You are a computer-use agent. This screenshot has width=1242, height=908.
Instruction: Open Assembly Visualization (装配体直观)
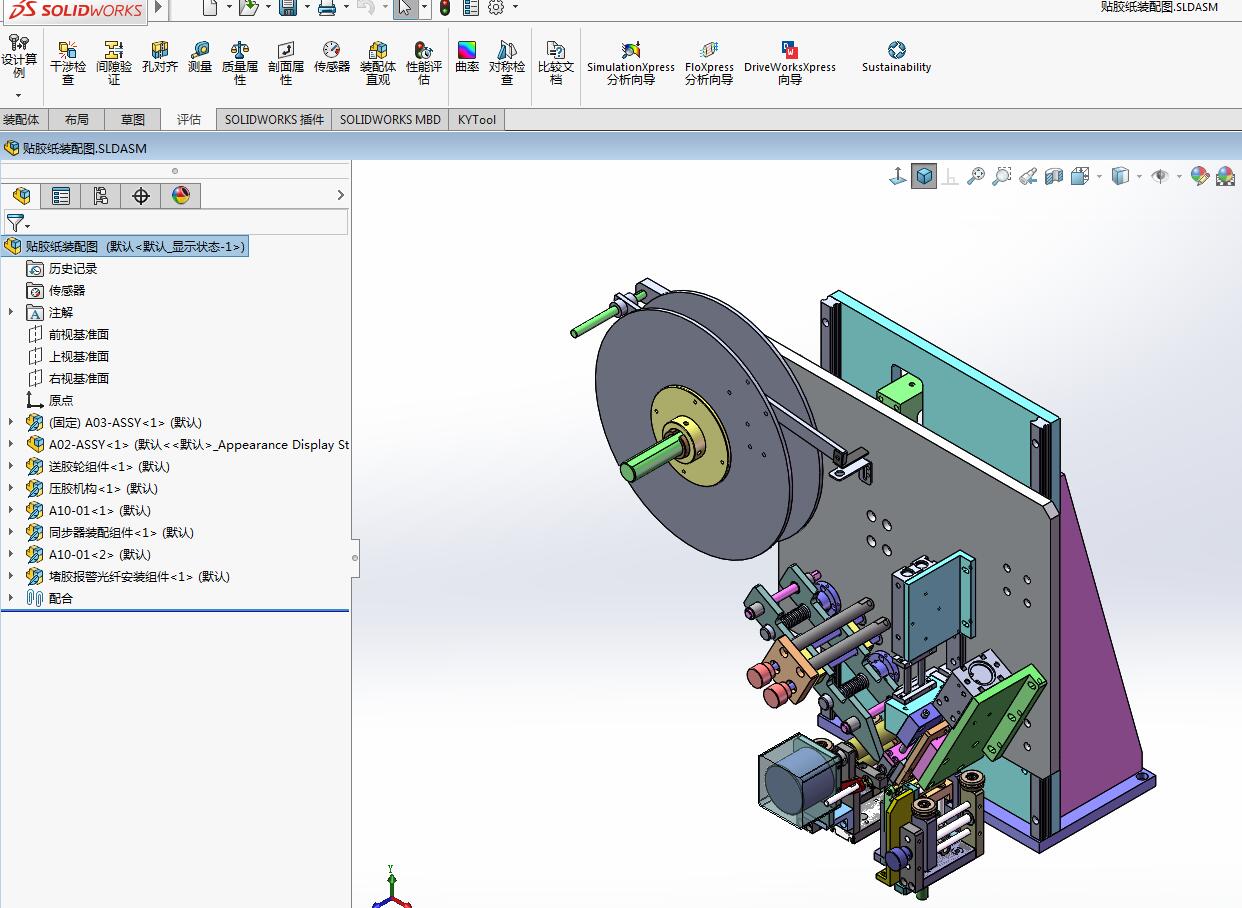pyautogui.click(x=378, y=62)
